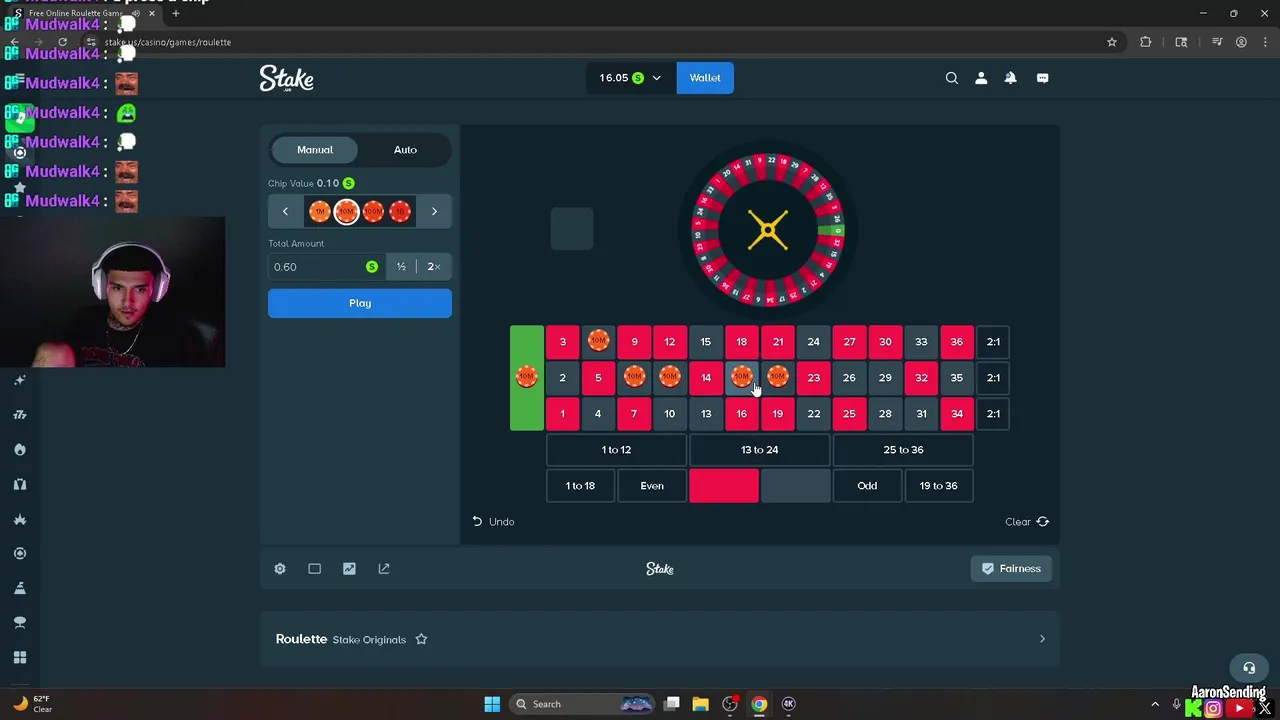Toggle theatre mode rectangle icon
Image resolution: width=1280 pixels, height=720 pixels.
pos(314,569)
